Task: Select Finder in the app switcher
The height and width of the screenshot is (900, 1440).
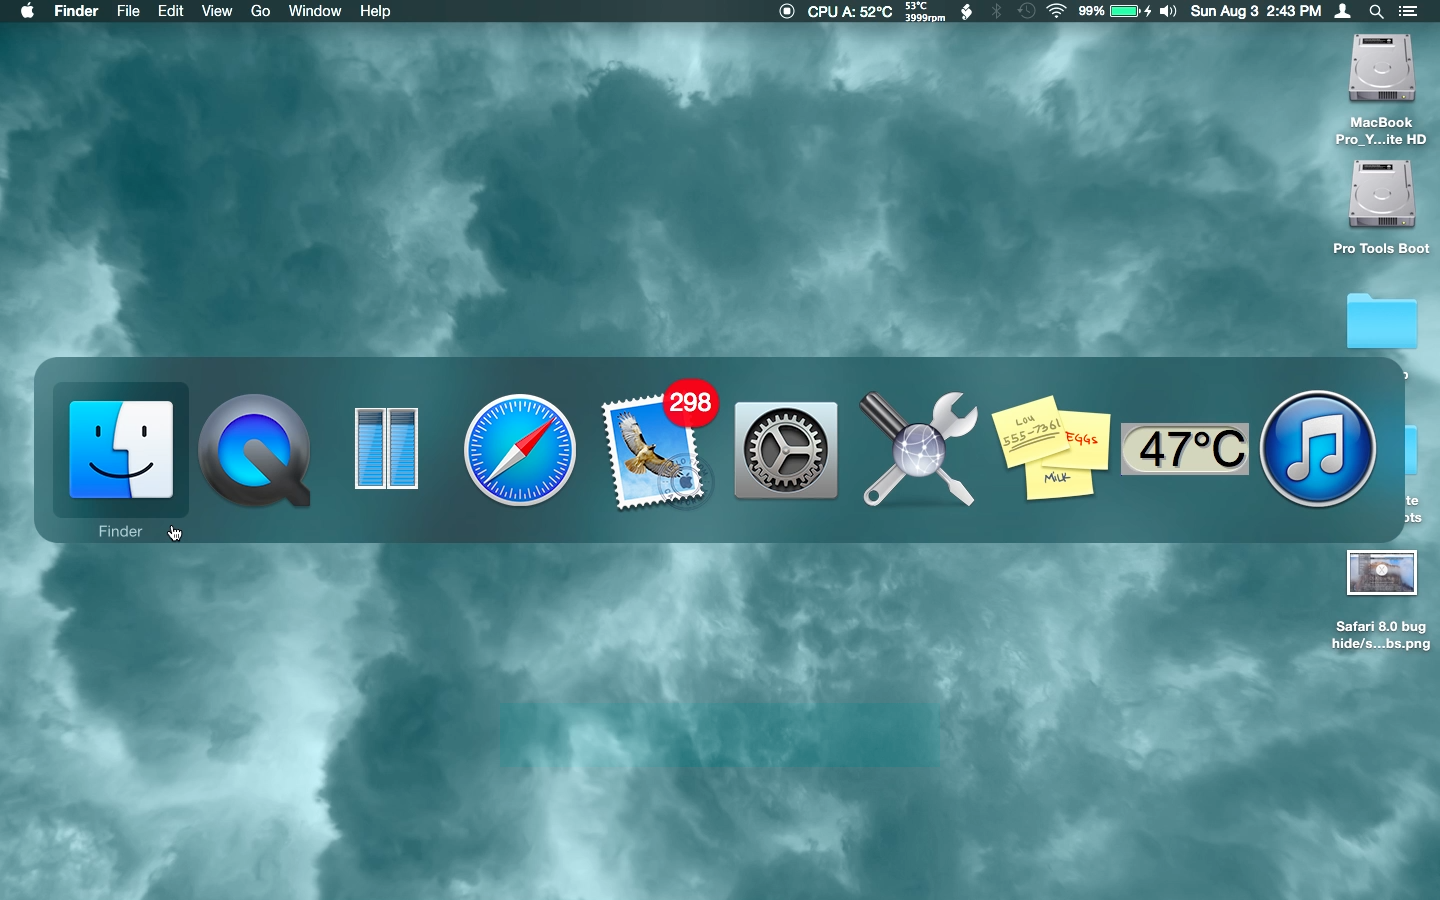Action: [x=121, y=450]
